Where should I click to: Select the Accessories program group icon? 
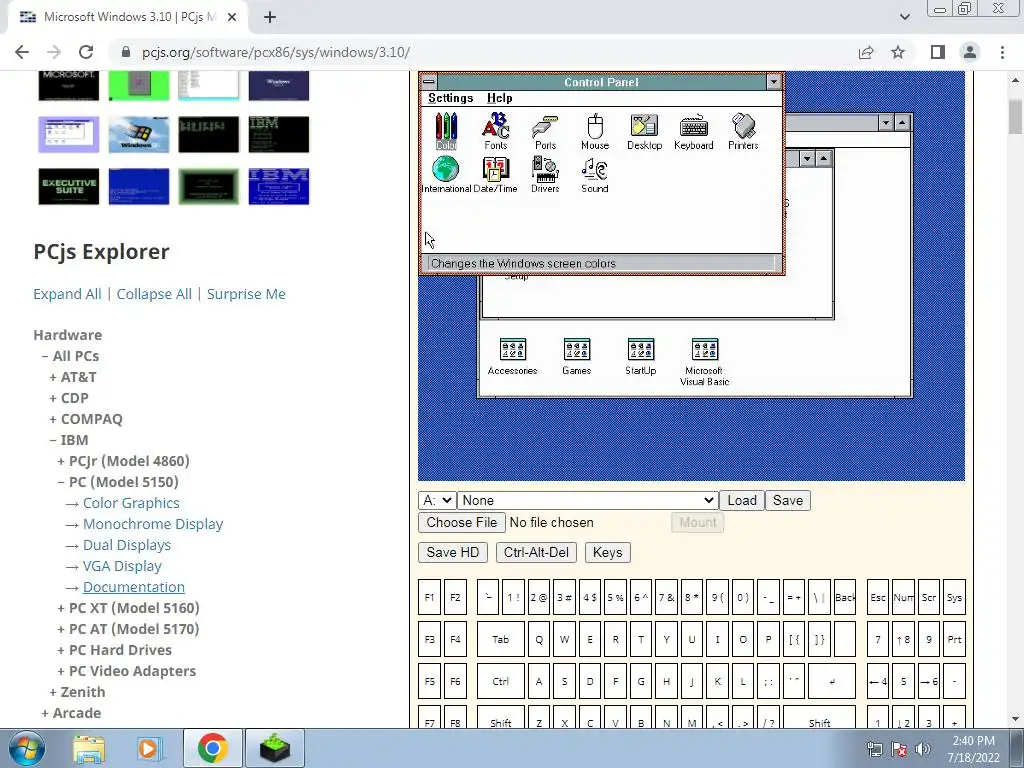[x=513, y=357]
